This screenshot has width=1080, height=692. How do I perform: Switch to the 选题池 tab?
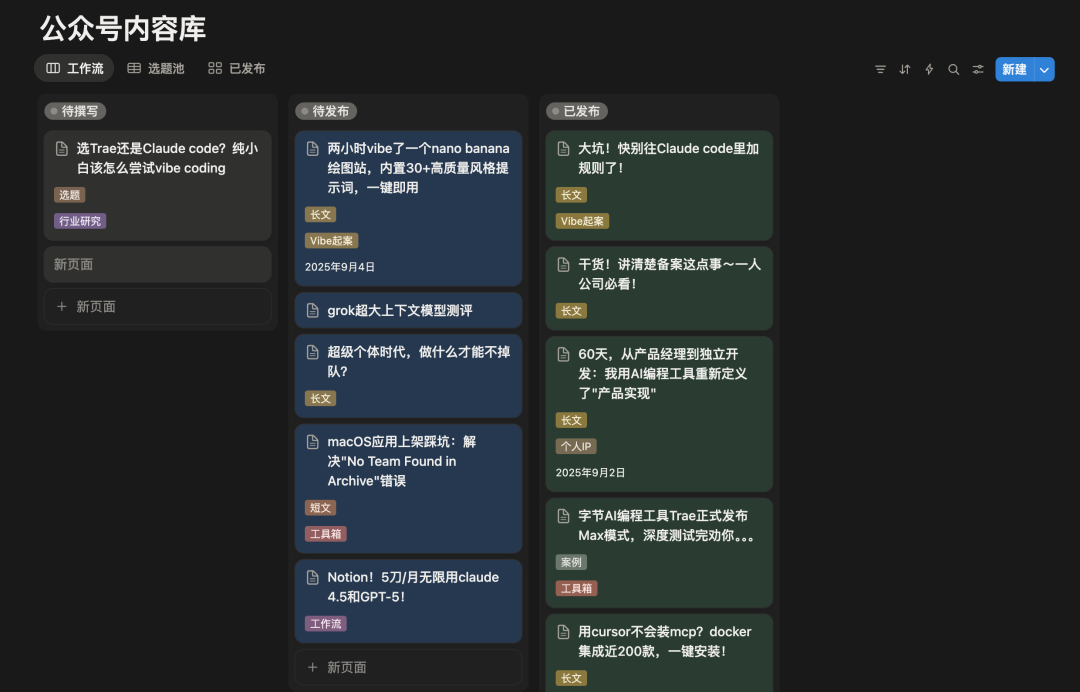[x=156, y=68]
